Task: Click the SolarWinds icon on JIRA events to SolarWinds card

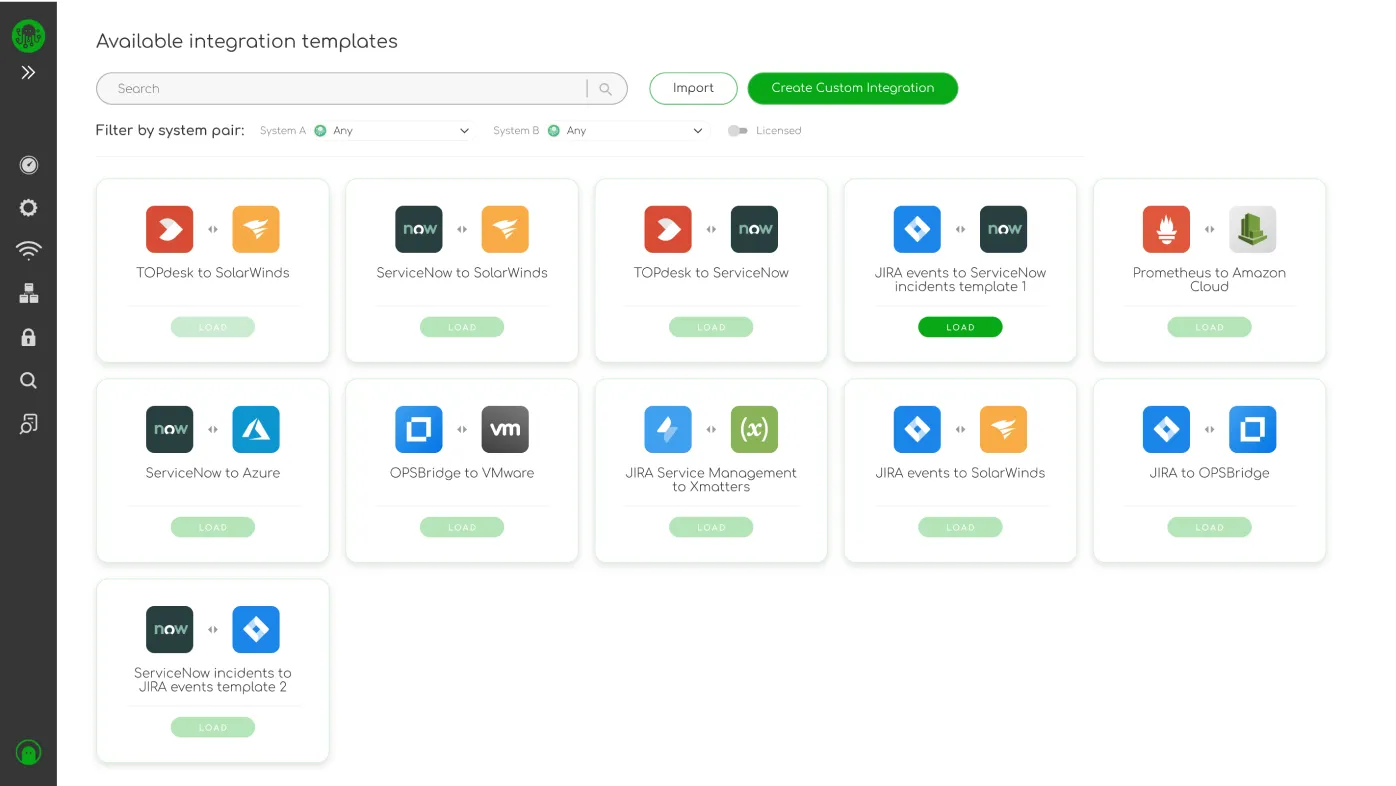Action: [1003, 429]
